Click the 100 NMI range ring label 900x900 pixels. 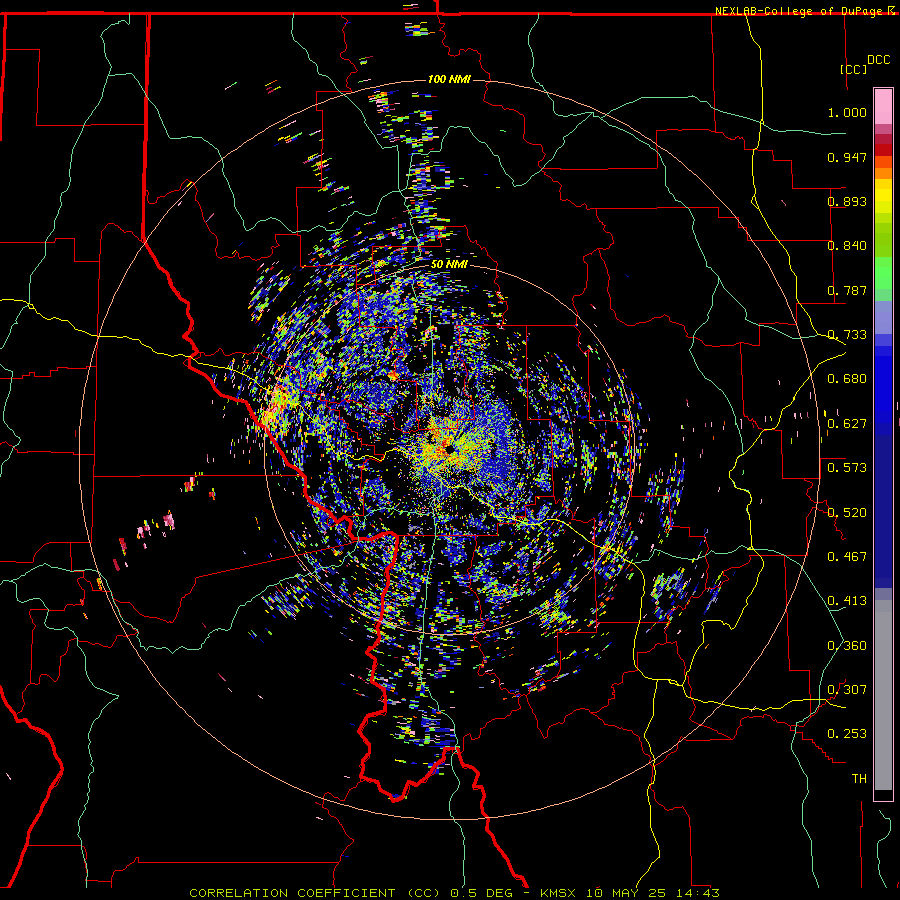pyautogui.click(x=449, y=79)
